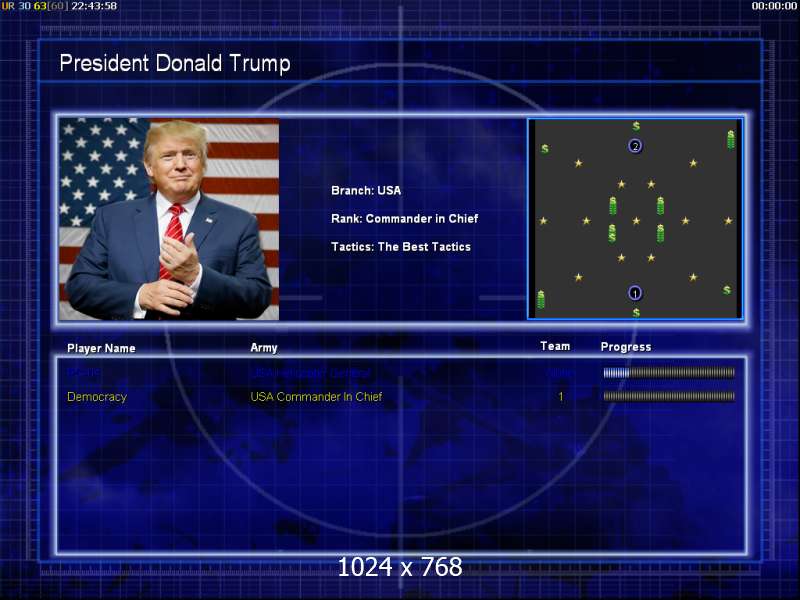Screen dimensions: 800x600
Task: Click the "Player Name" column header
Action: pyautogui.click(x=101, y=348)
